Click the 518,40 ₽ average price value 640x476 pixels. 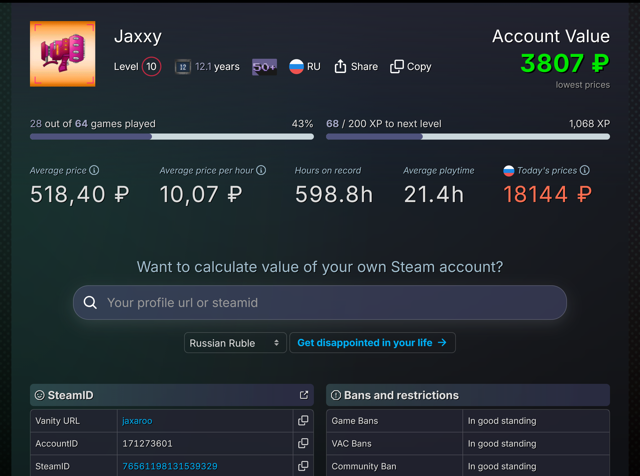pos(80,194)
